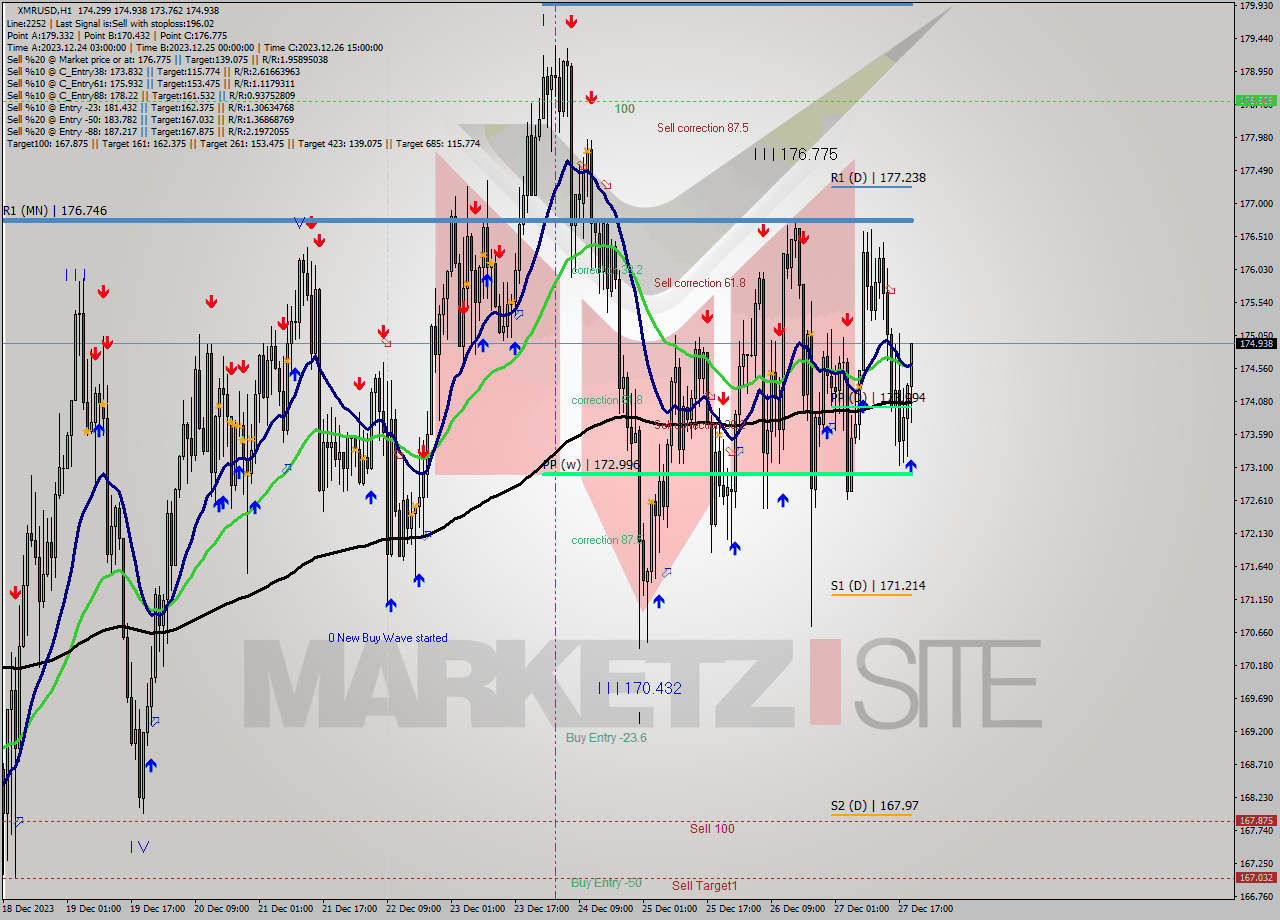
Task: Click the 'I I I 170.432' wave label
Action: click(640, 688)
